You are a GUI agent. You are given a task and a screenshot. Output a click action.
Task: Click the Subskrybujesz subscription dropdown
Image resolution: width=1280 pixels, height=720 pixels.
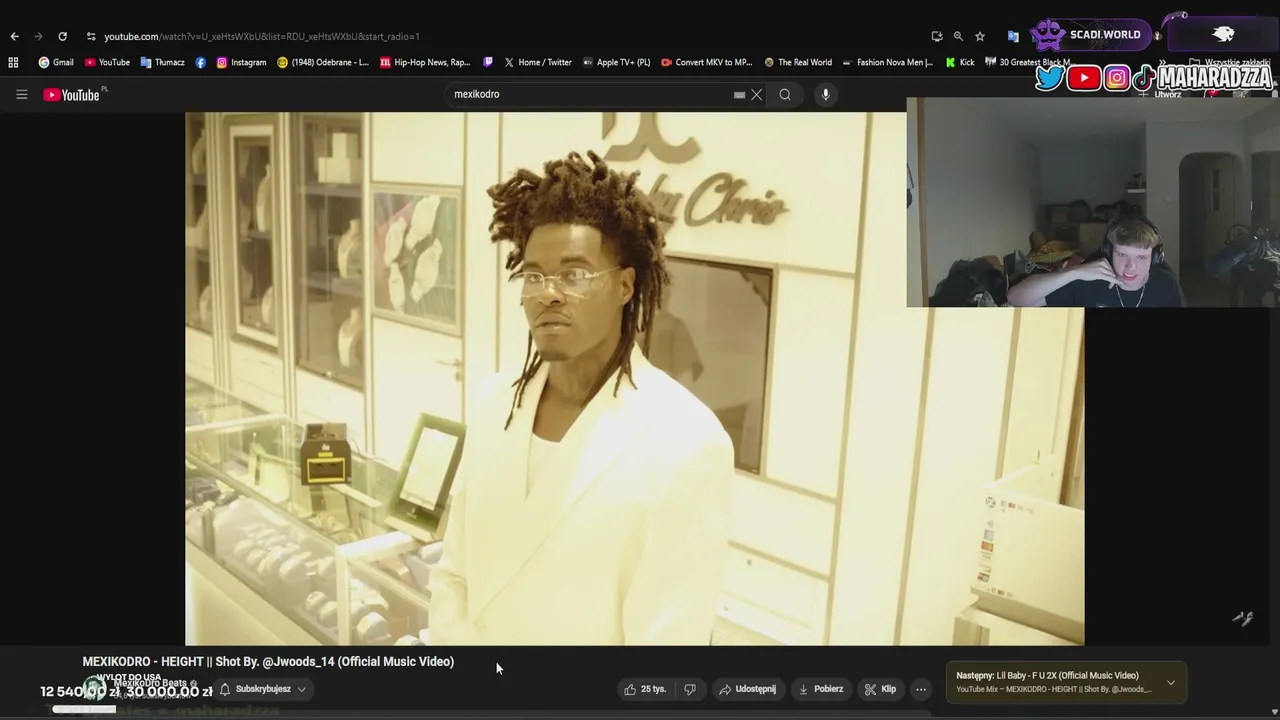[x=262, y=689]
